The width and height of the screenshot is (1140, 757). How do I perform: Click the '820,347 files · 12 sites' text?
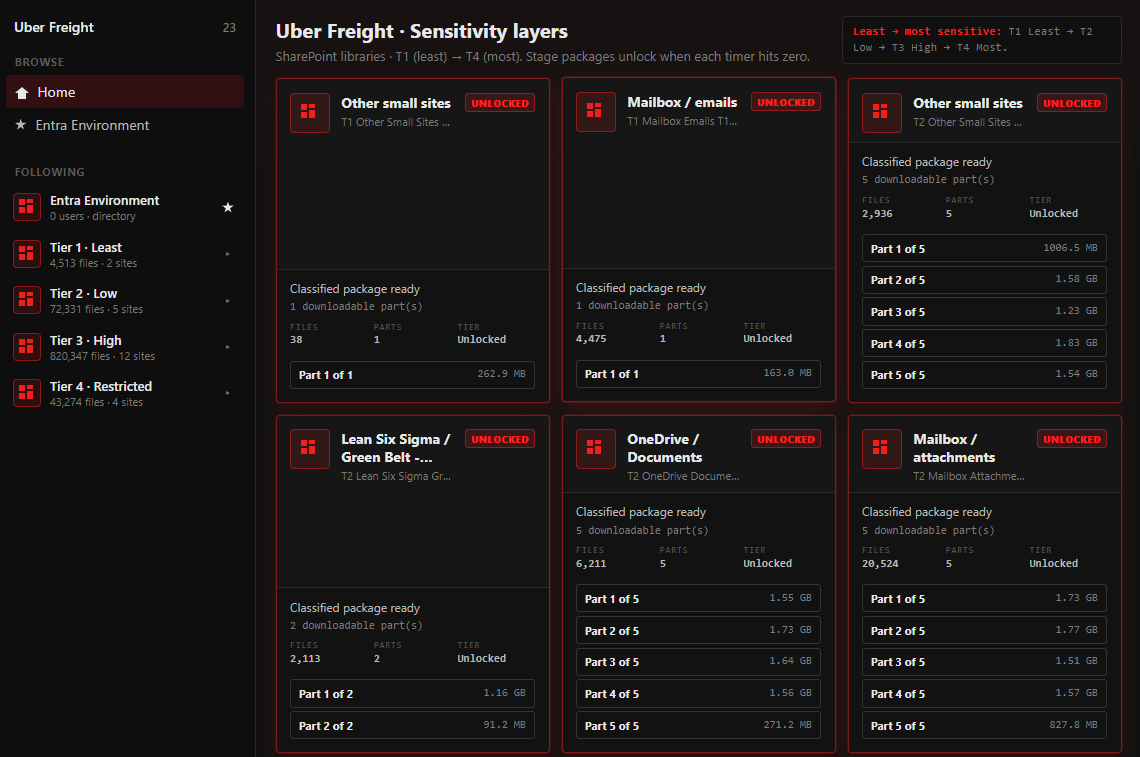click(x=102, y=356)
